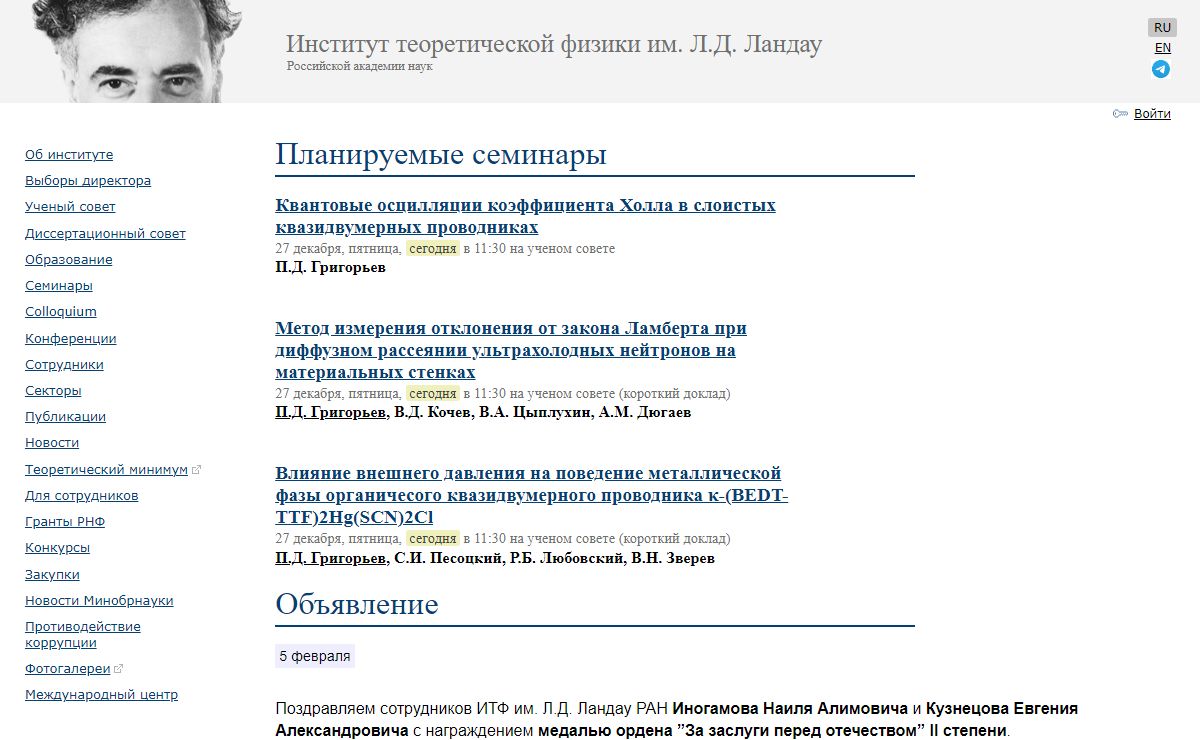The height and width of the screenshot is (740, 1200).
Task: Open seminar Метод измерения отклонения от закона Ламберта
Action: [x=511, y=350]
